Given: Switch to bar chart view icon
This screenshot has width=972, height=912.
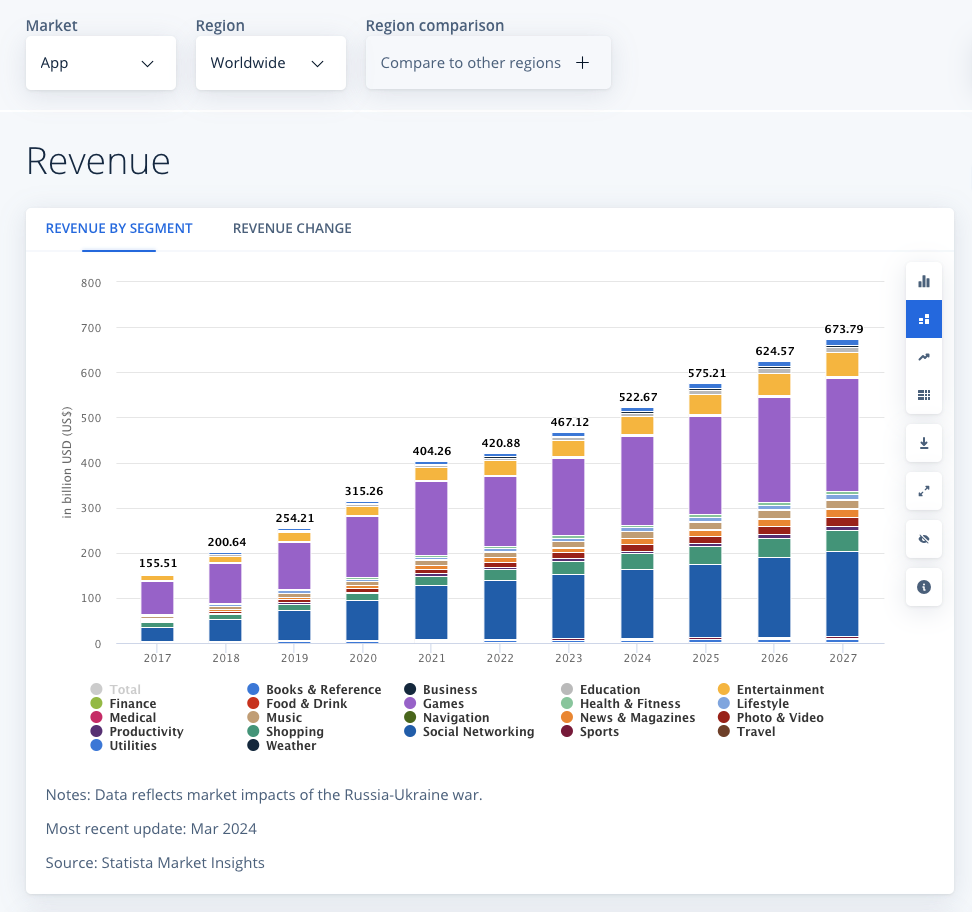Looking at the screenshot, I should pyautogui.click(x=923, y=281).
